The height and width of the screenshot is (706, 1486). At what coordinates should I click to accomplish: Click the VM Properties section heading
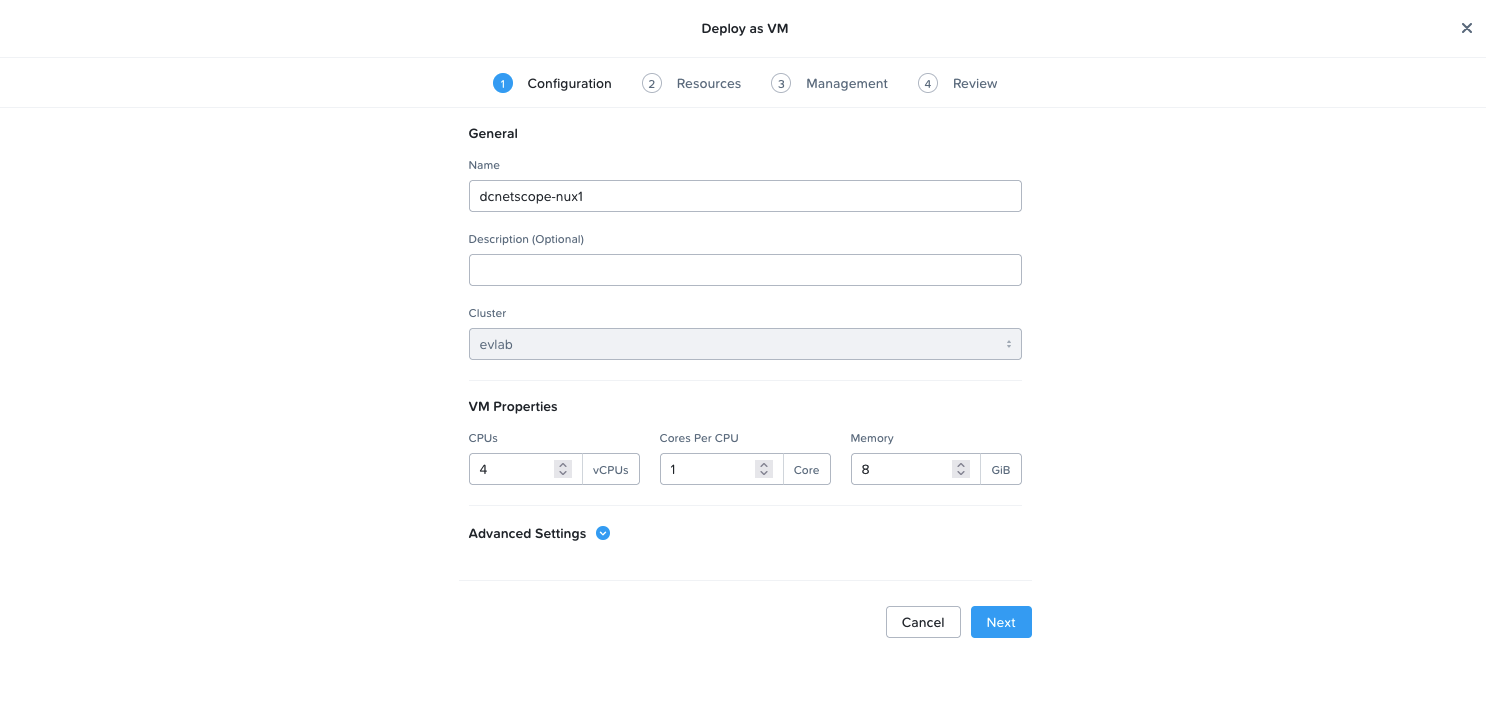click(x=513, y=406)
